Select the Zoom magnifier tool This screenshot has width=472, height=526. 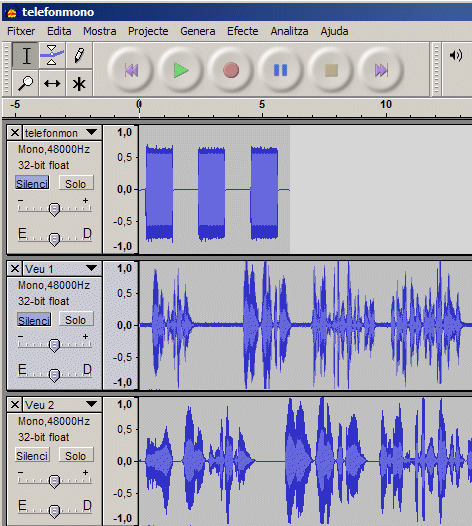[26, 83]
